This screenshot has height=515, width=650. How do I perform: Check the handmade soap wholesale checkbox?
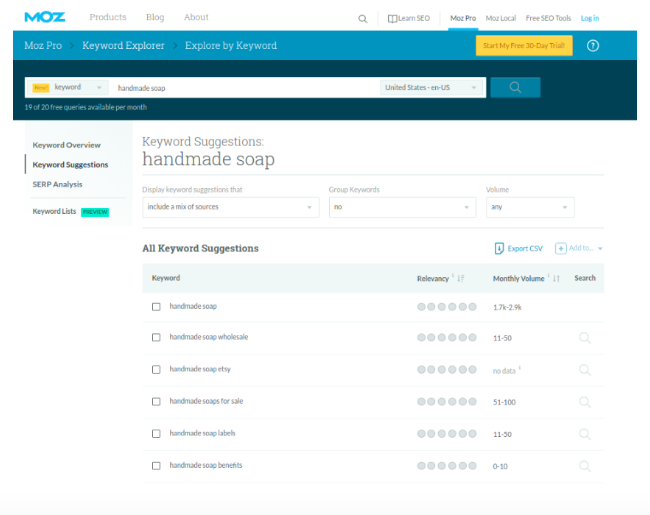tap(156, 337)
